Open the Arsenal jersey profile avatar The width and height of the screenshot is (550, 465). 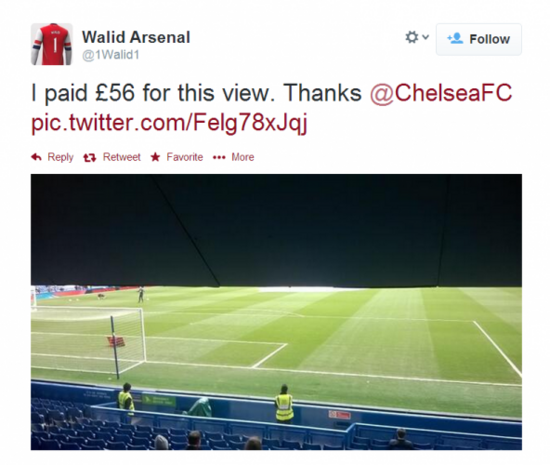[52, 44]
